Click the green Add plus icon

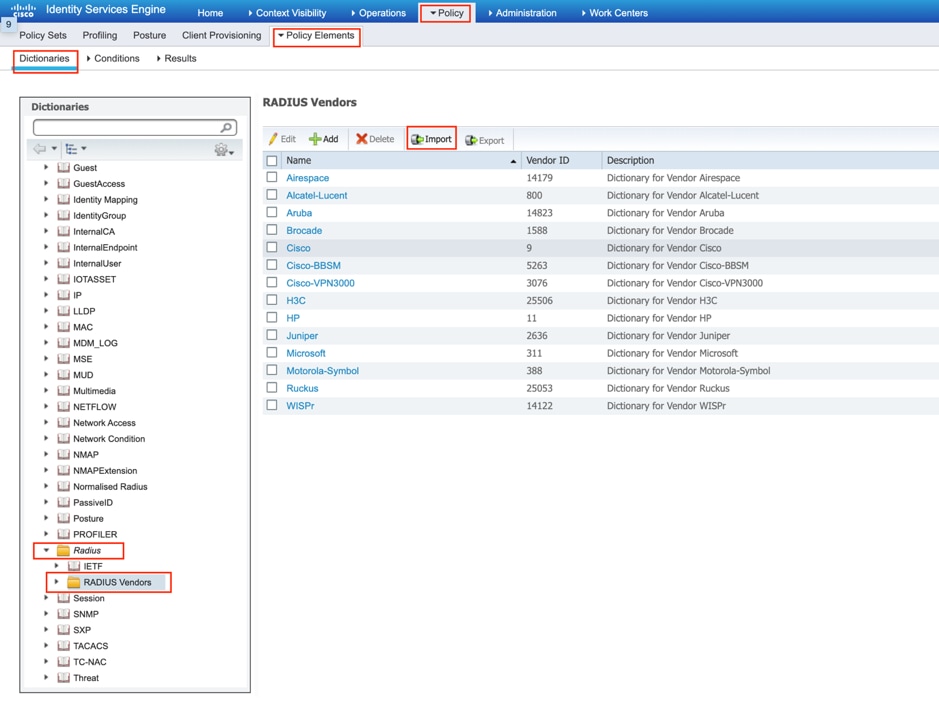coord(315,140)
